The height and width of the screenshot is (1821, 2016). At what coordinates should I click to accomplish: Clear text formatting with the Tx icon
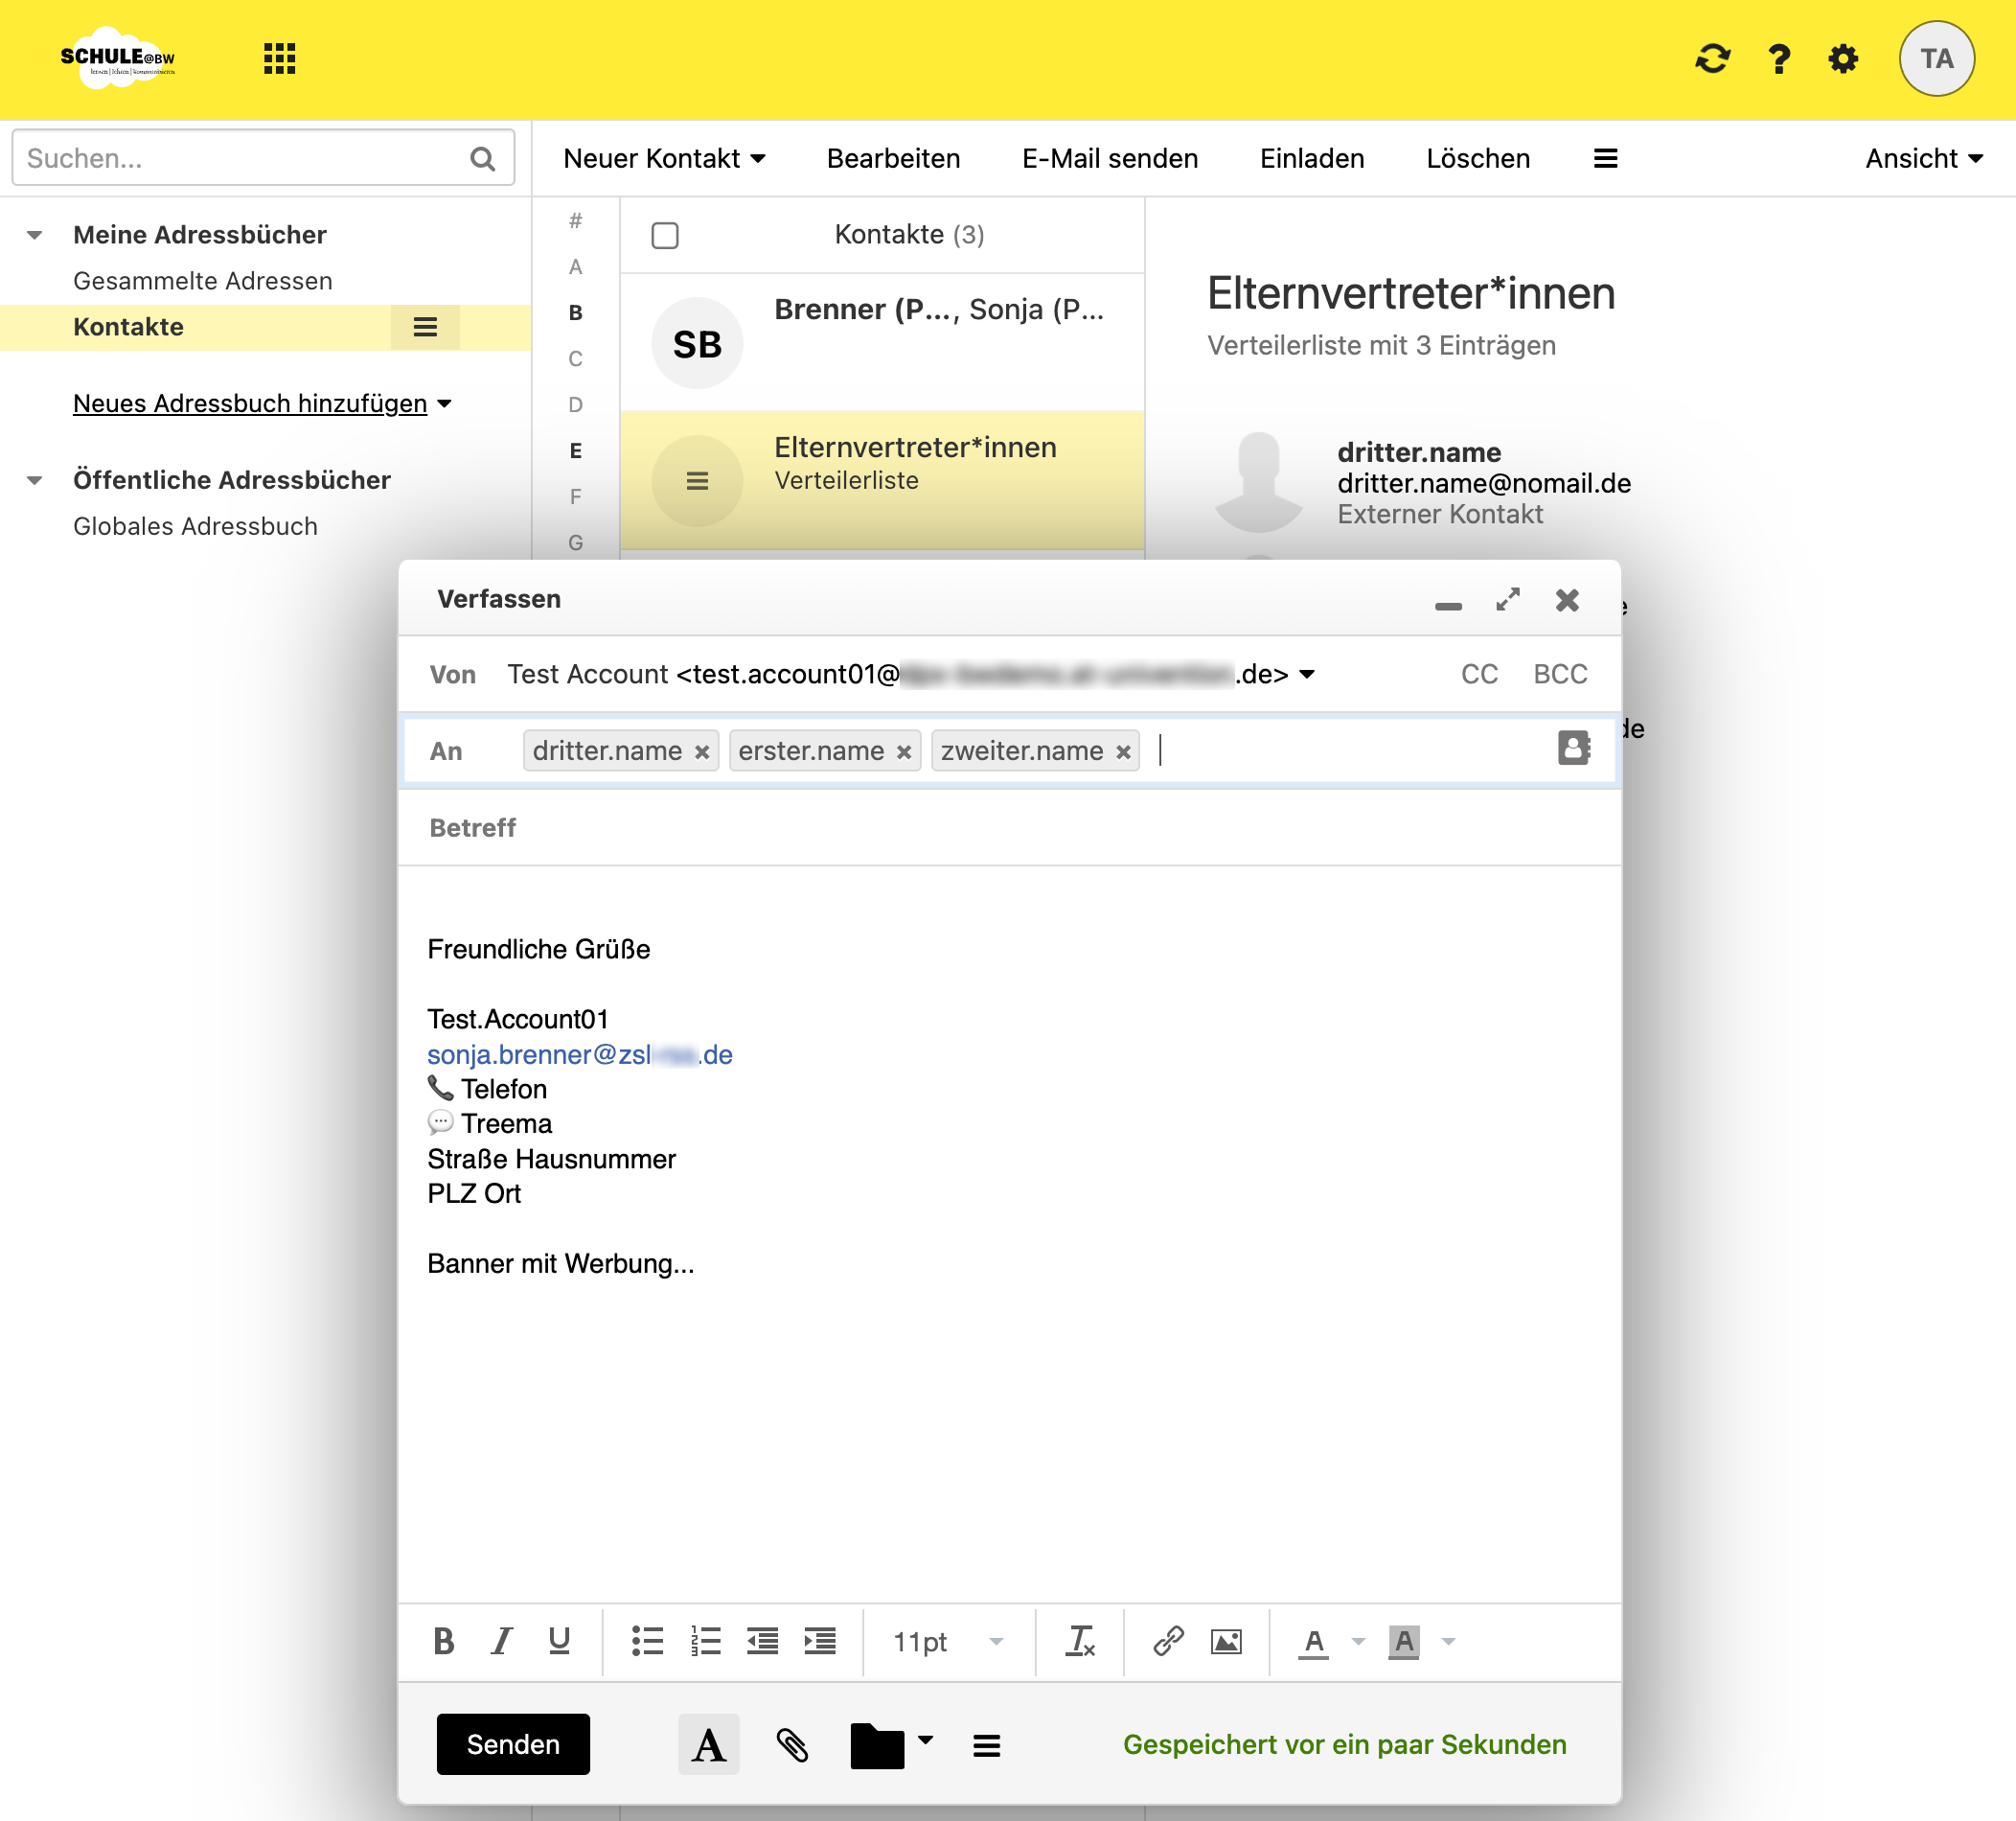(1080, 1641)
